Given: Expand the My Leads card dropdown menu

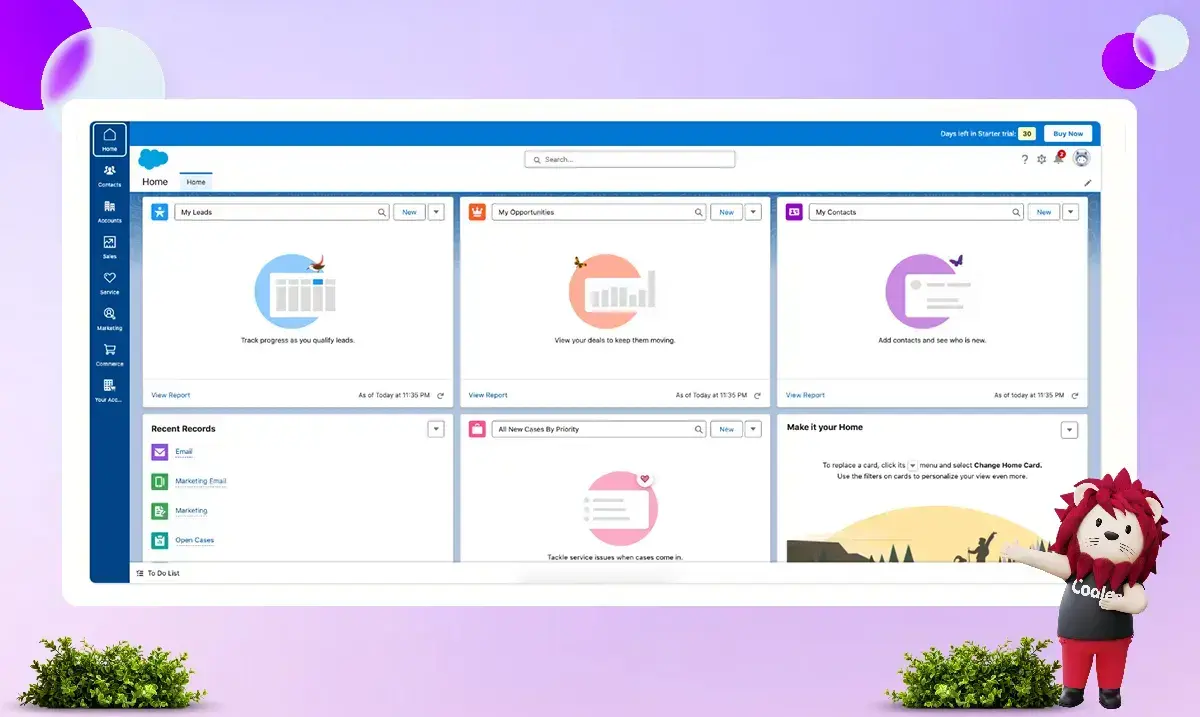Looking at the screenshot, I should pos(436,212).
